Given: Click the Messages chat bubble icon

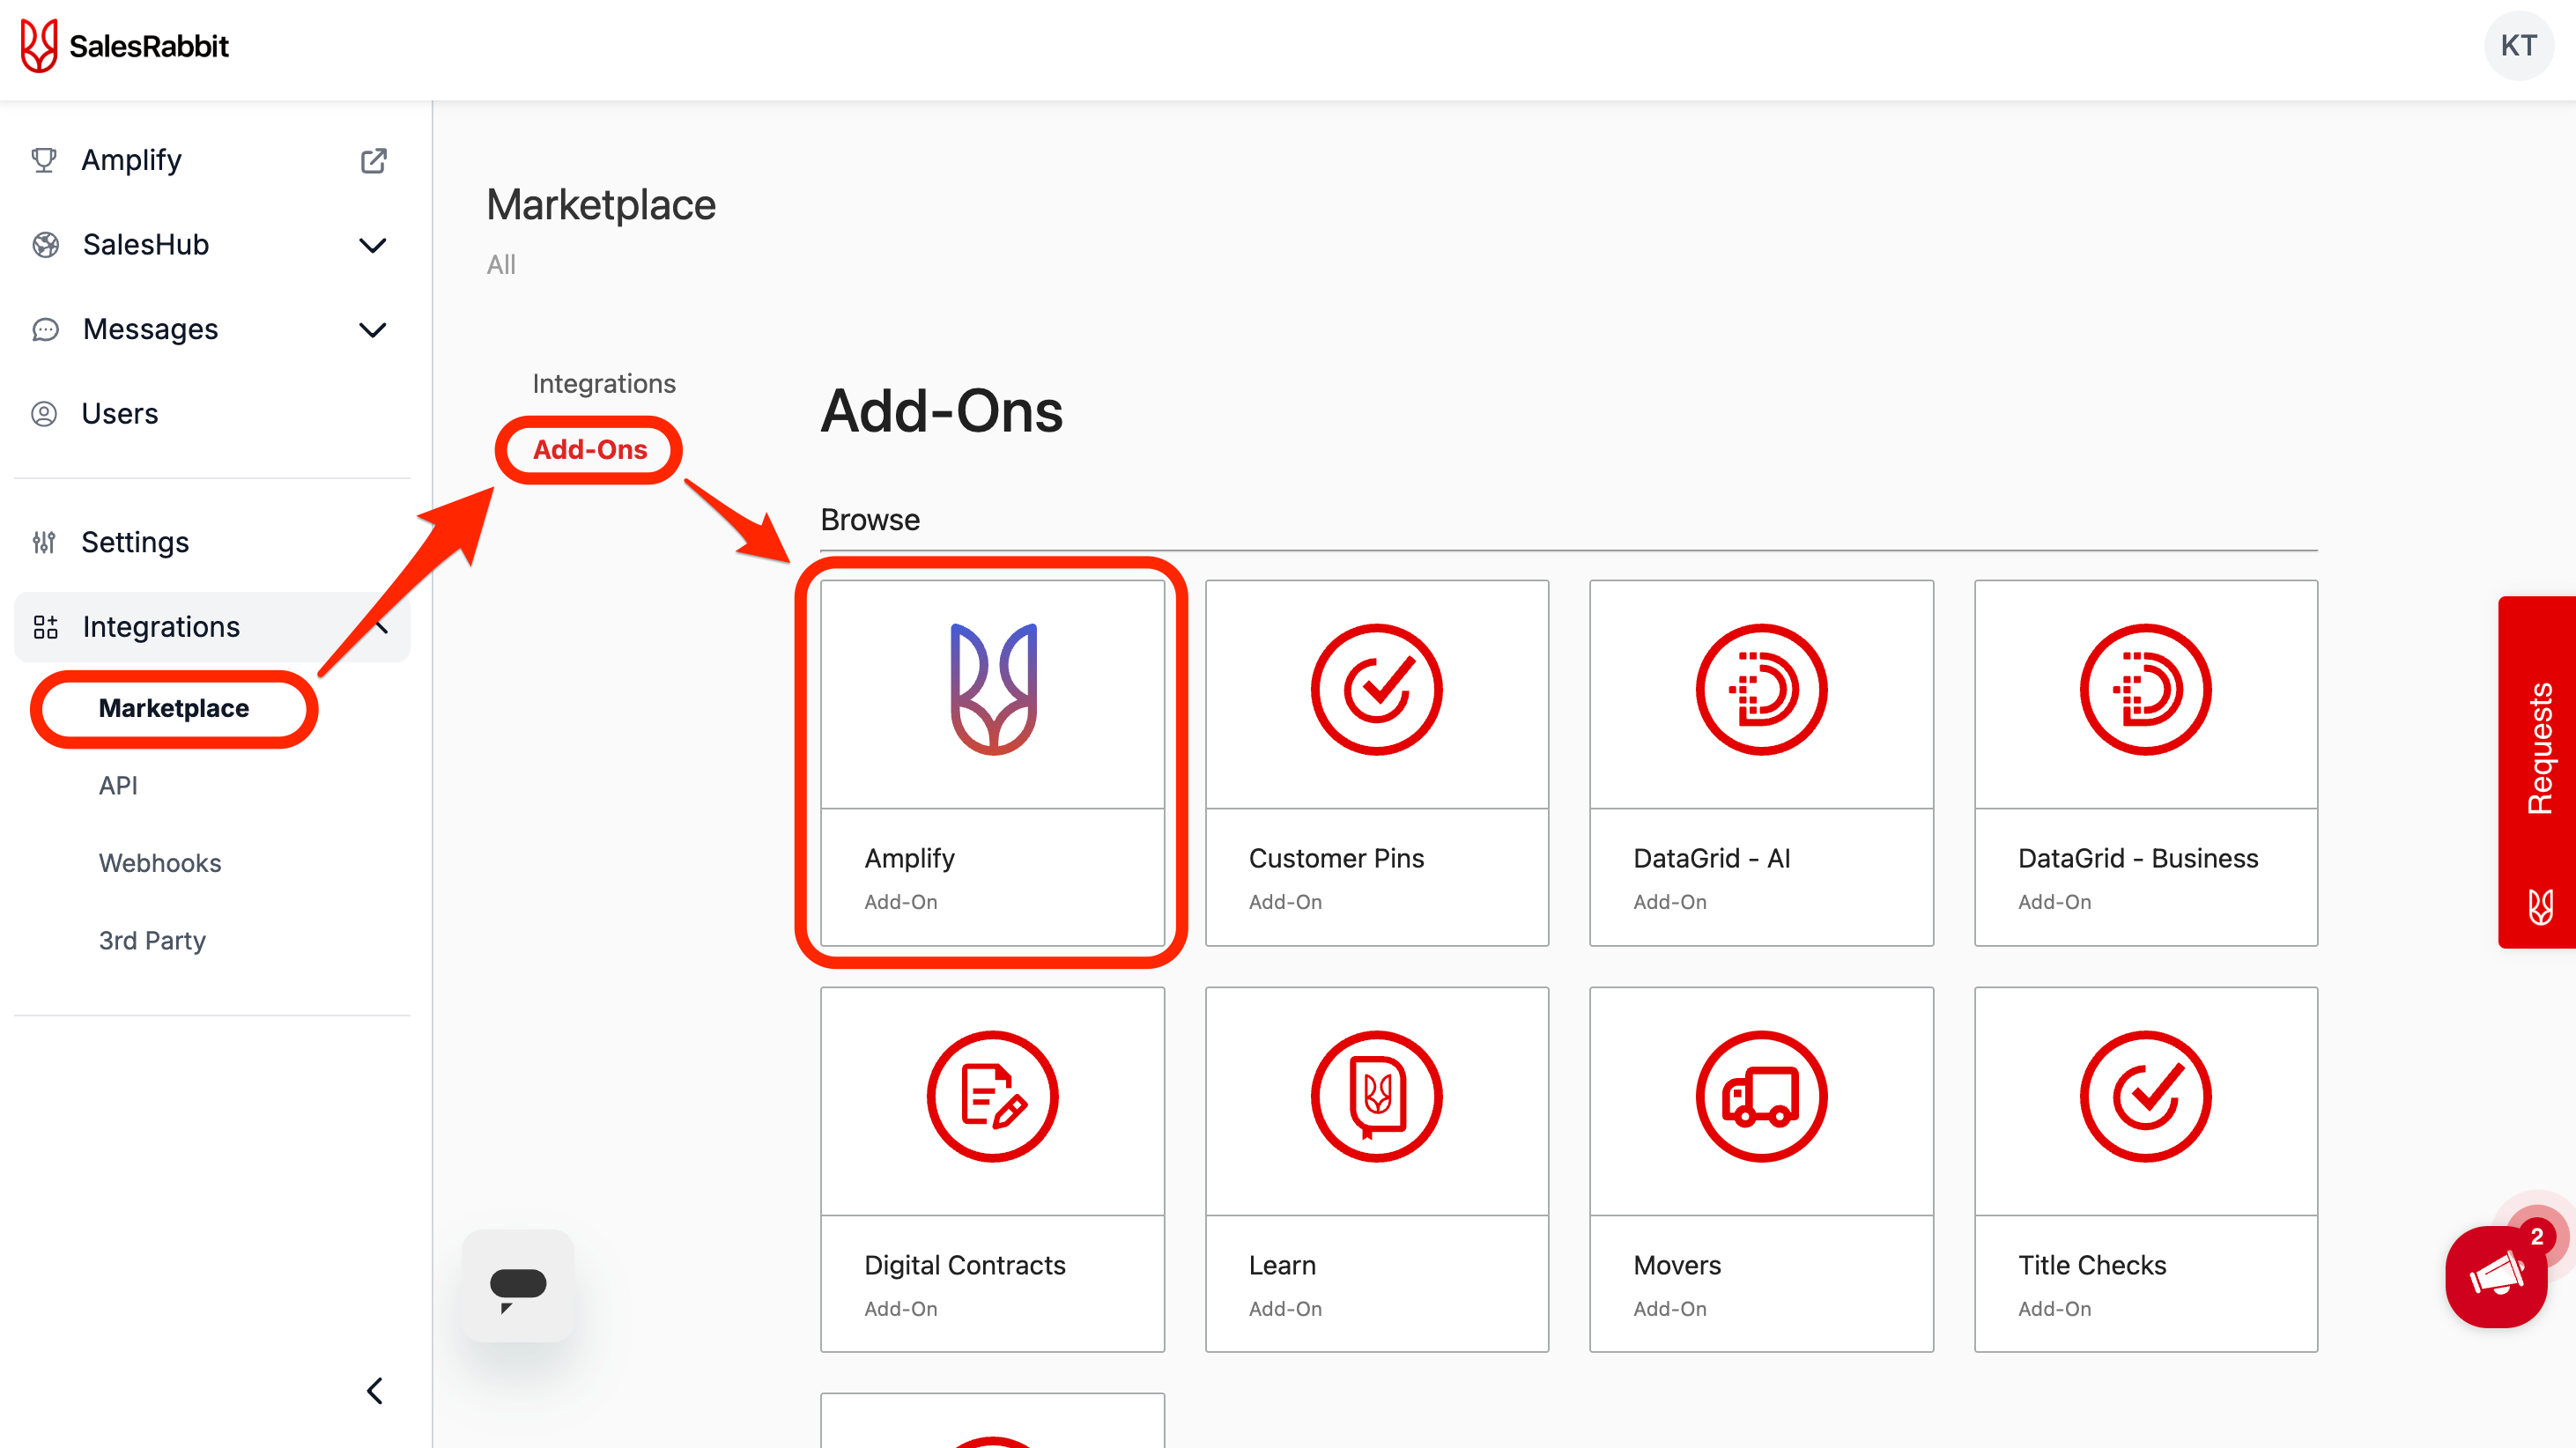Looking at the screenshot, I should point(45,329).
